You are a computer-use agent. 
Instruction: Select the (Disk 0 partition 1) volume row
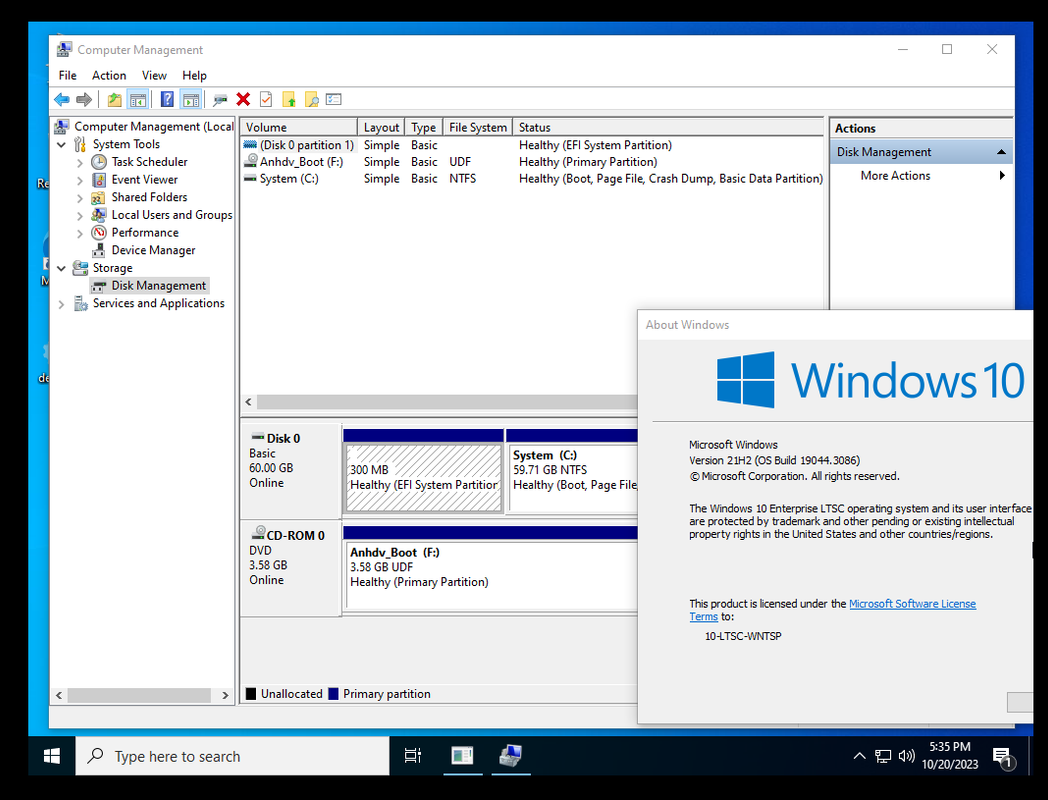(x=532, y=145)
